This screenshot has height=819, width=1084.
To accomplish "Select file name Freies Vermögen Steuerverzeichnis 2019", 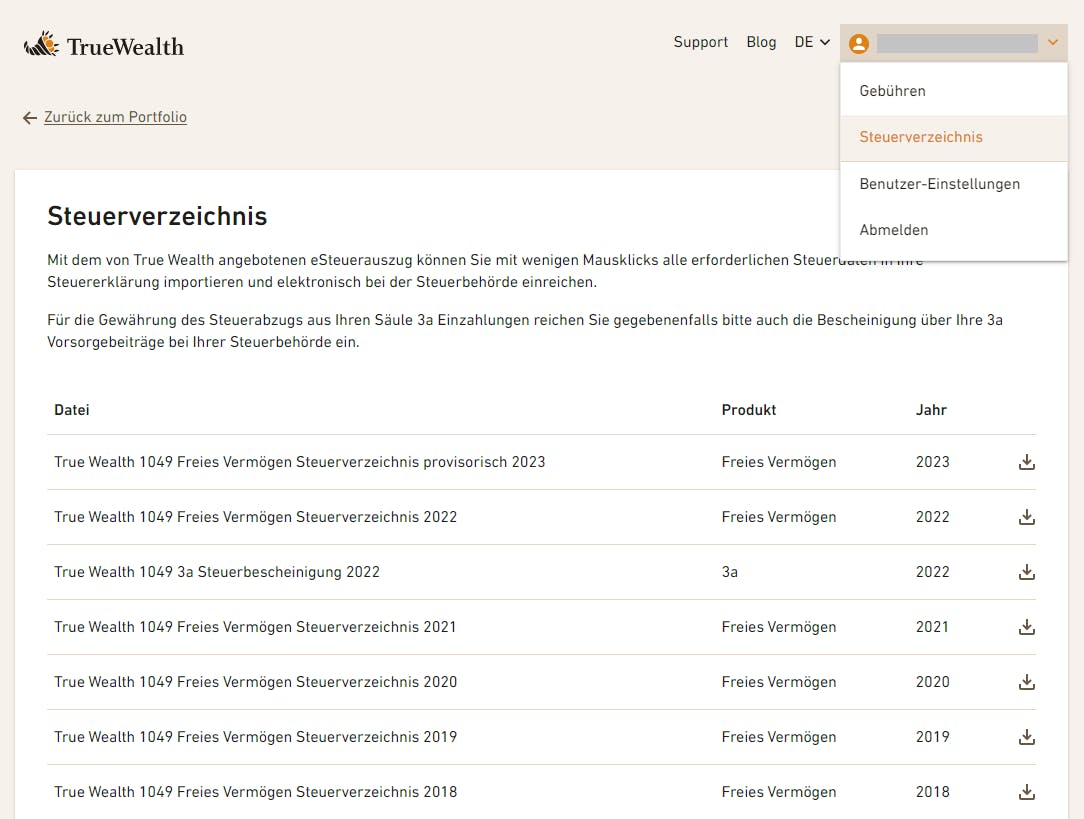I will tap(256, 737).
